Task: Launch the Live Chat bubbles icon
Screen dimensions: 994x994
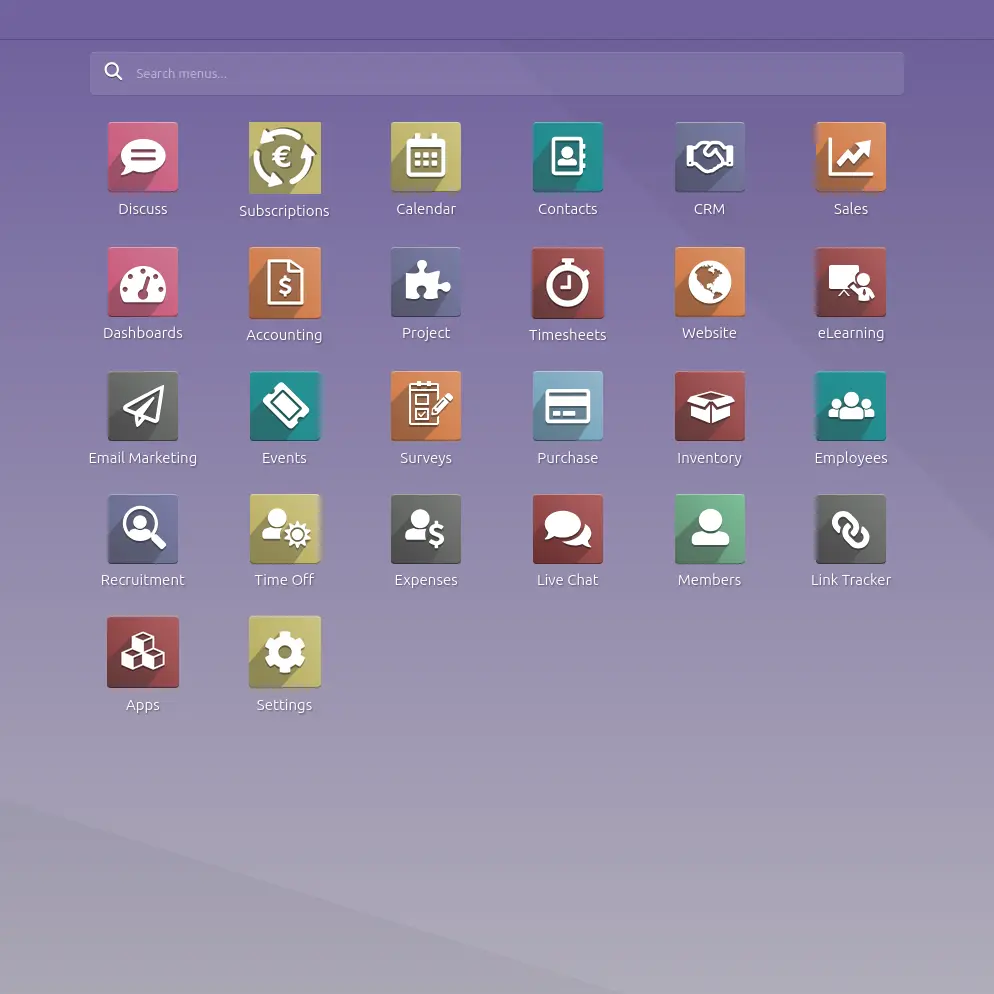Action: click(x=568, y=529)
